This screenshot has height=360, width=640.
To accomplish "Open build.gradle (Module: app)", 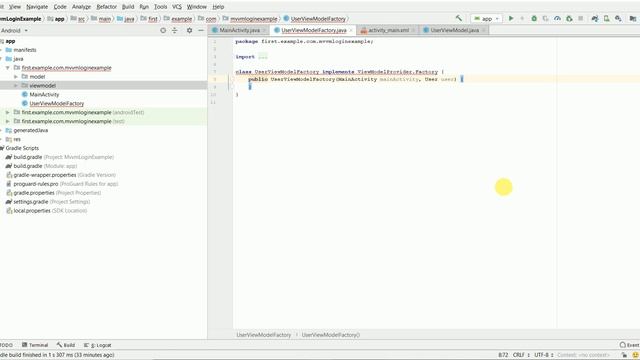I will pyautogui.click(x=45, y=166).
